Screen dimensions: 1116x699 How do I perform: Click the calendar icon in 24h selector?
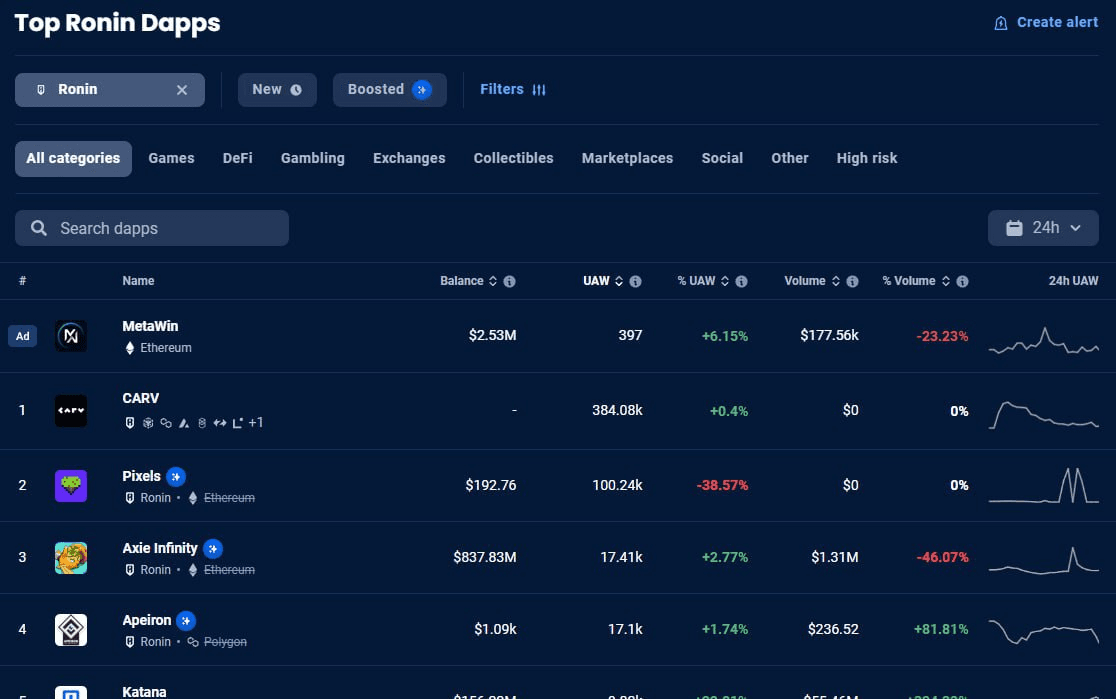point(1014,228)
